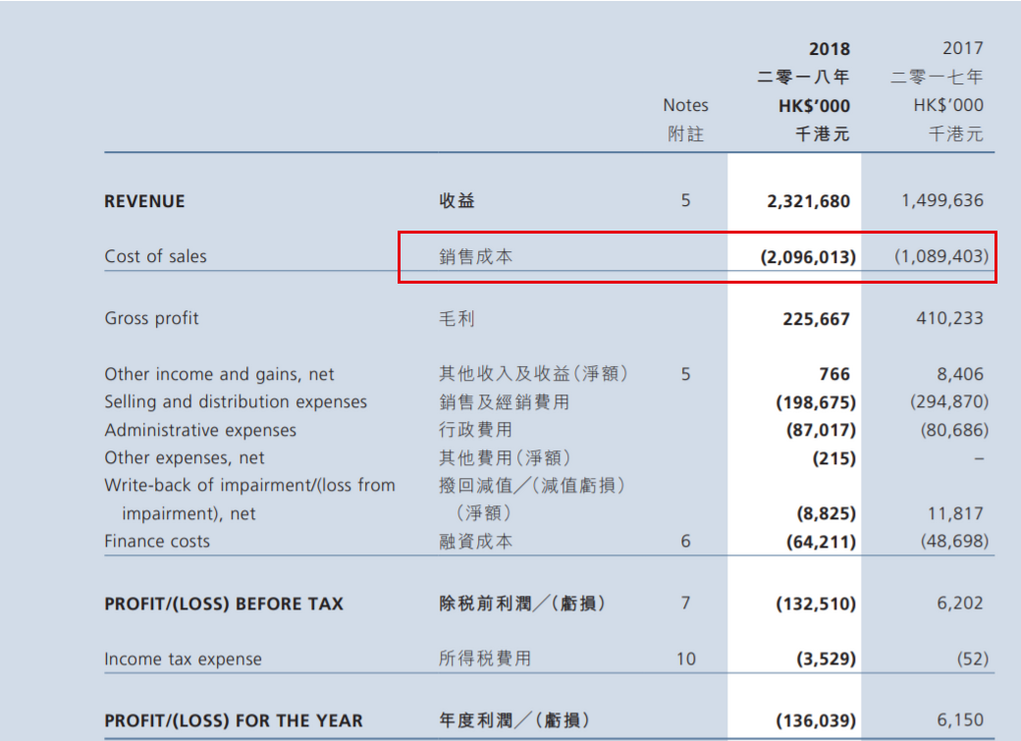1021x741 pixels.
Task: Click note number 10 for income tax
Action: [x=686, y=659]
